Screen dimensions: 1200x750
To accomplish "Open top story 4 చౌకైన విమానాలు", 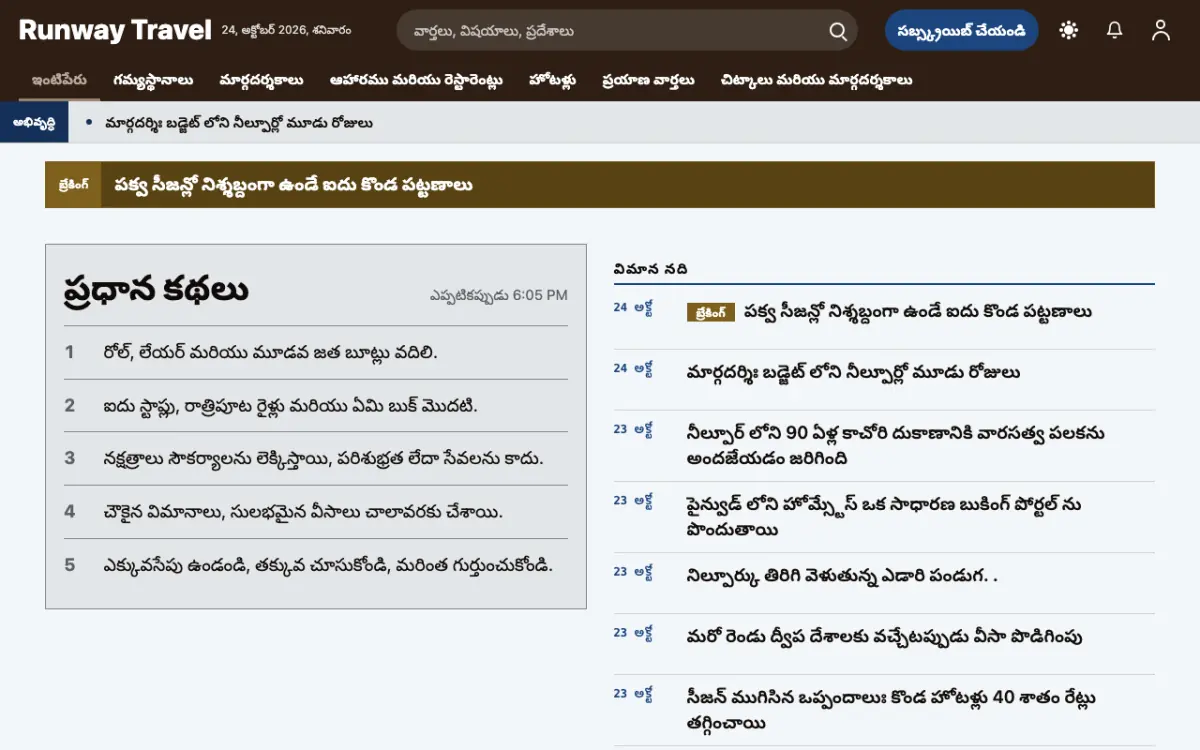I will pos(302,512).
